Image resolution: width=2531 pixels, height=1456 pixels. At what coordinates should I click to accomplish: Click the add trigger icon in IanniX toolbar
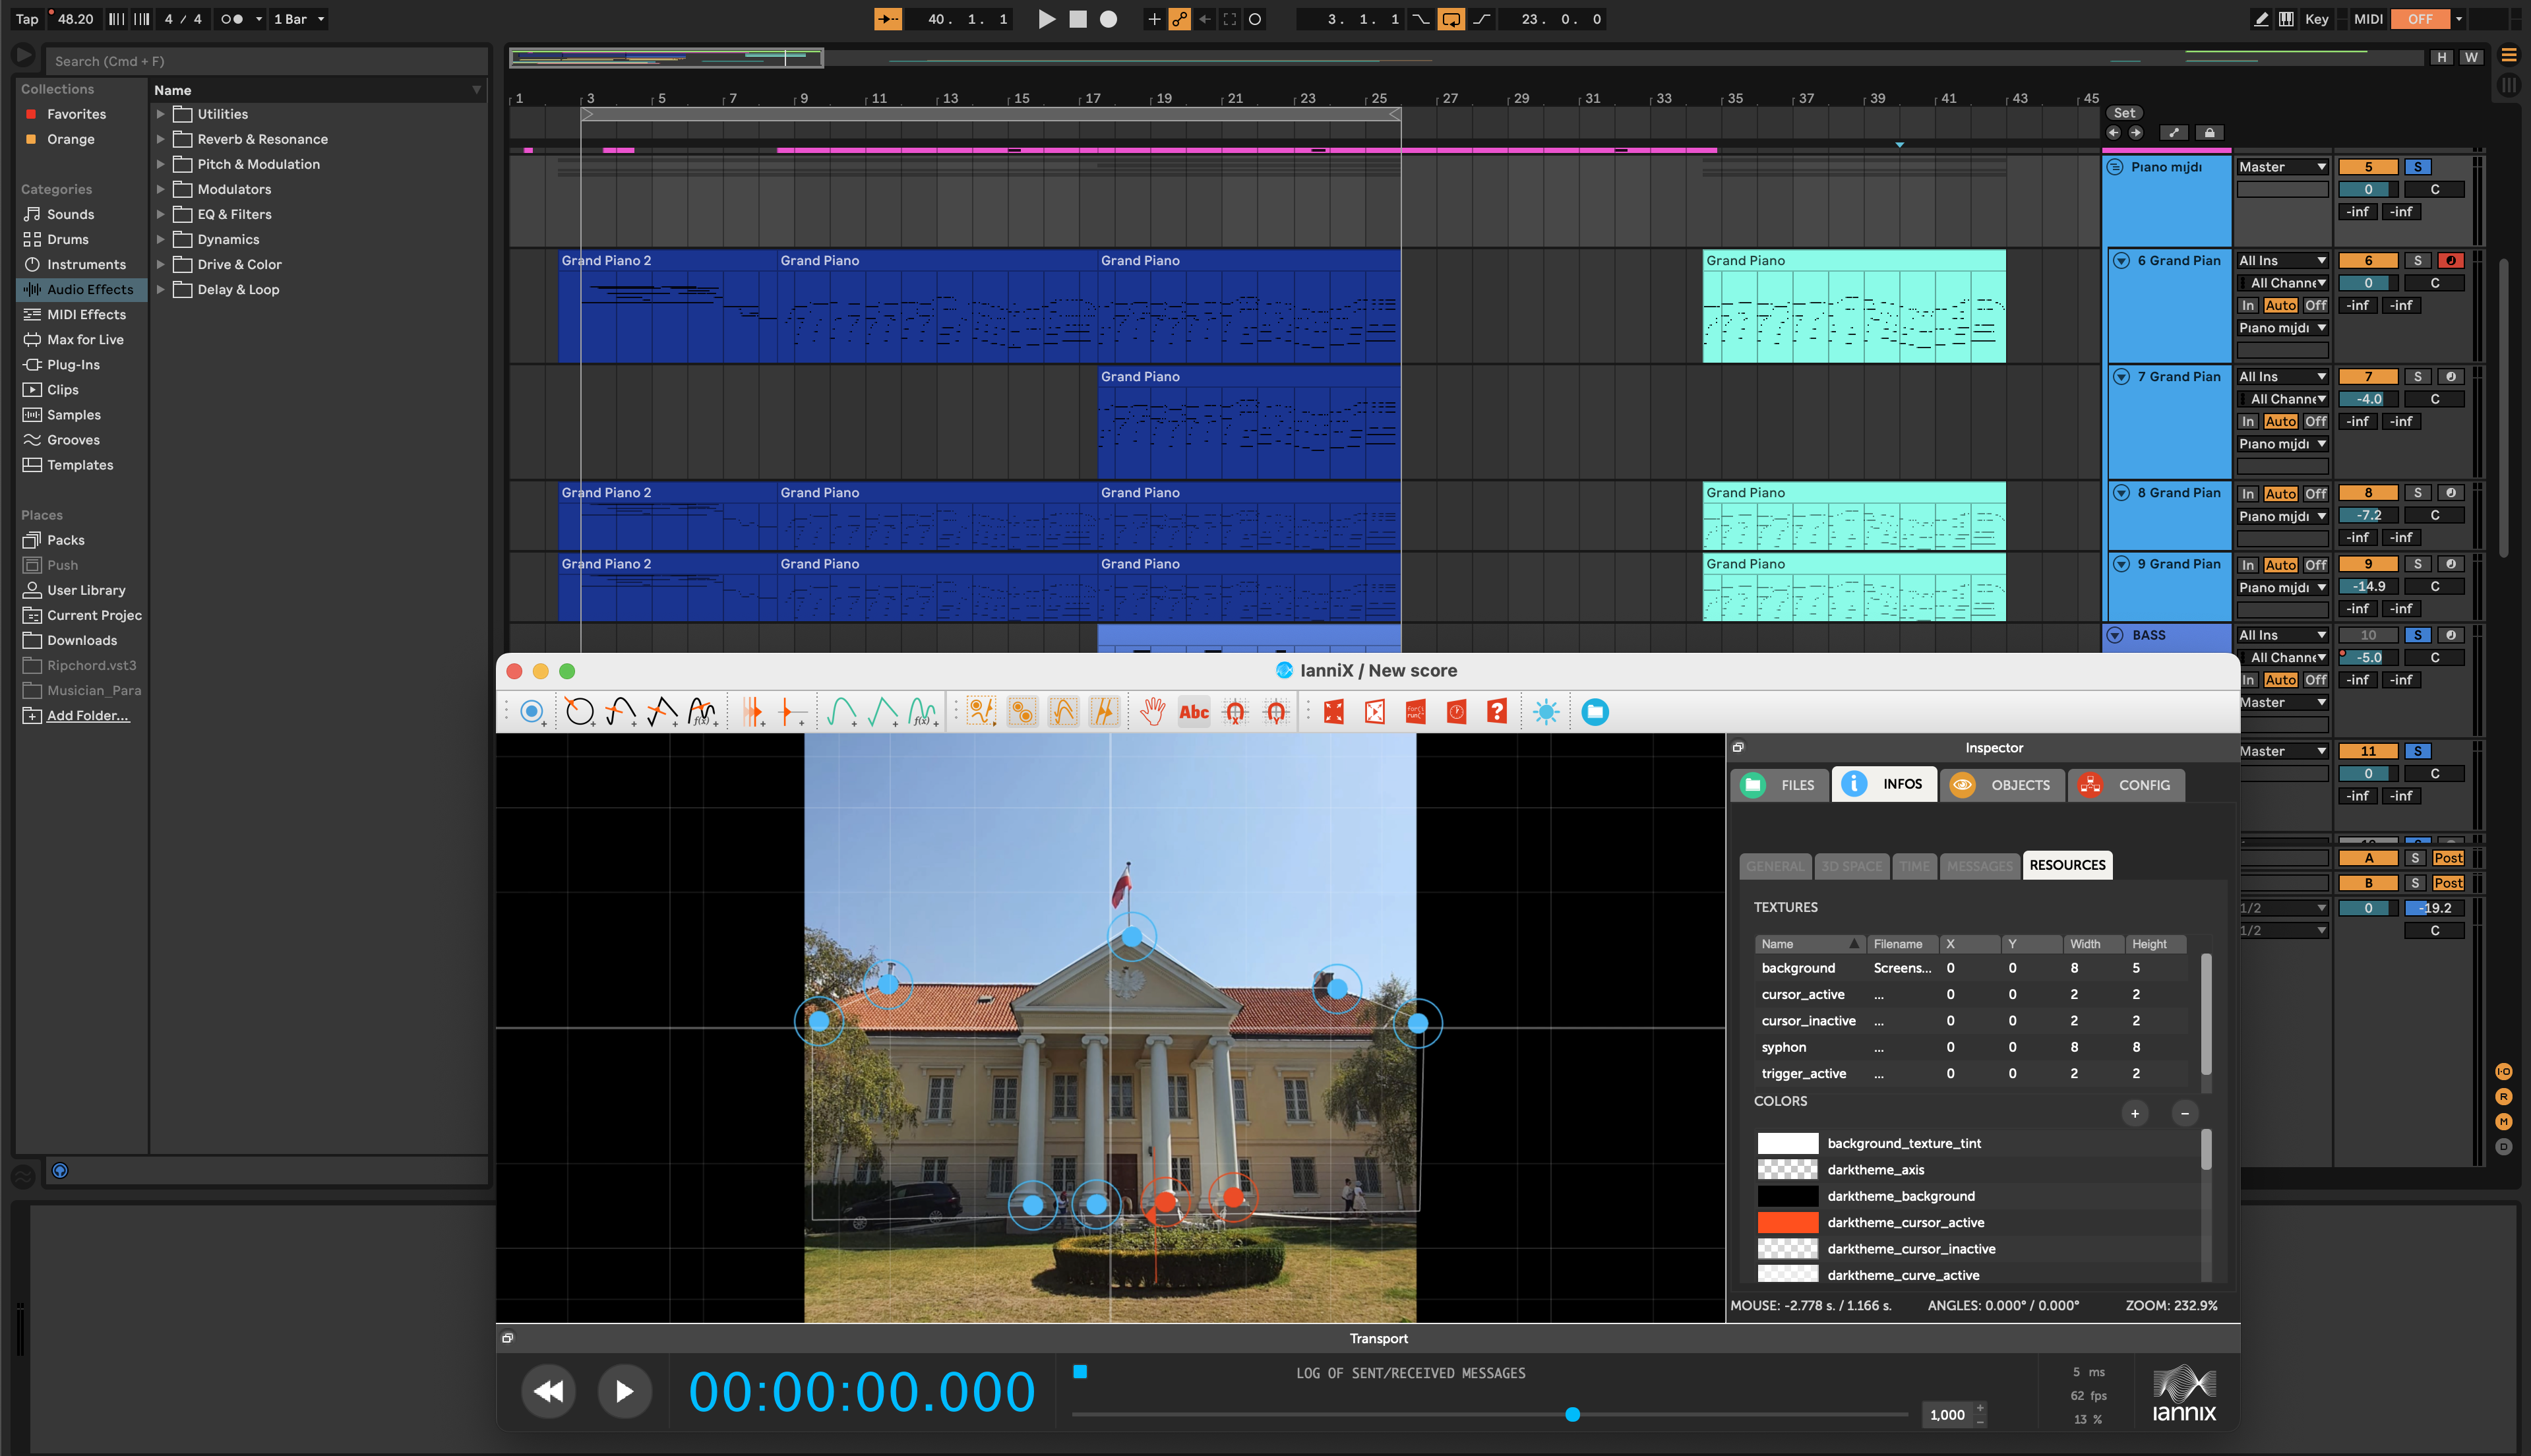[531, 712]
